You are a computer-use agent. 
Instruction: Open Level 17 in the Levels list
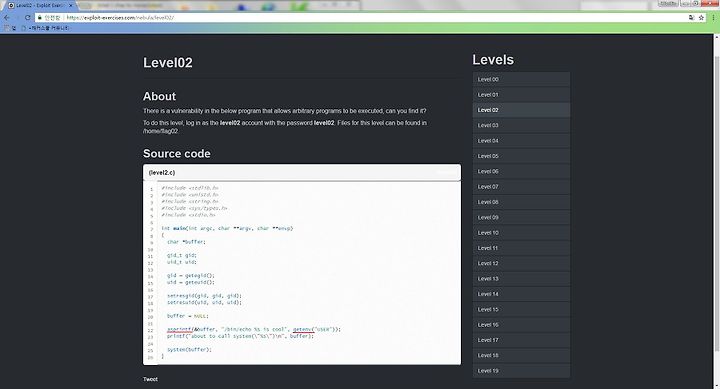point(521,340)
